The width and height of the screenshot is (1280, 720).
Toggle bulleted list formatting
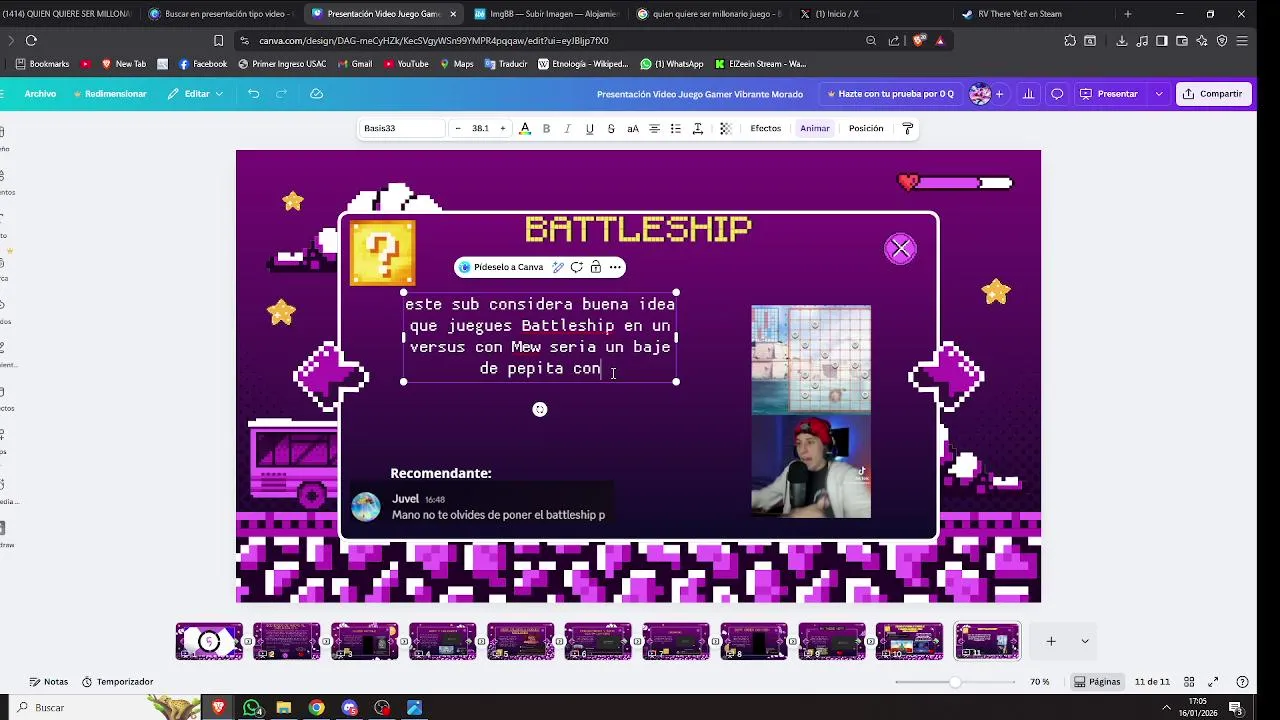pos(676,128)
